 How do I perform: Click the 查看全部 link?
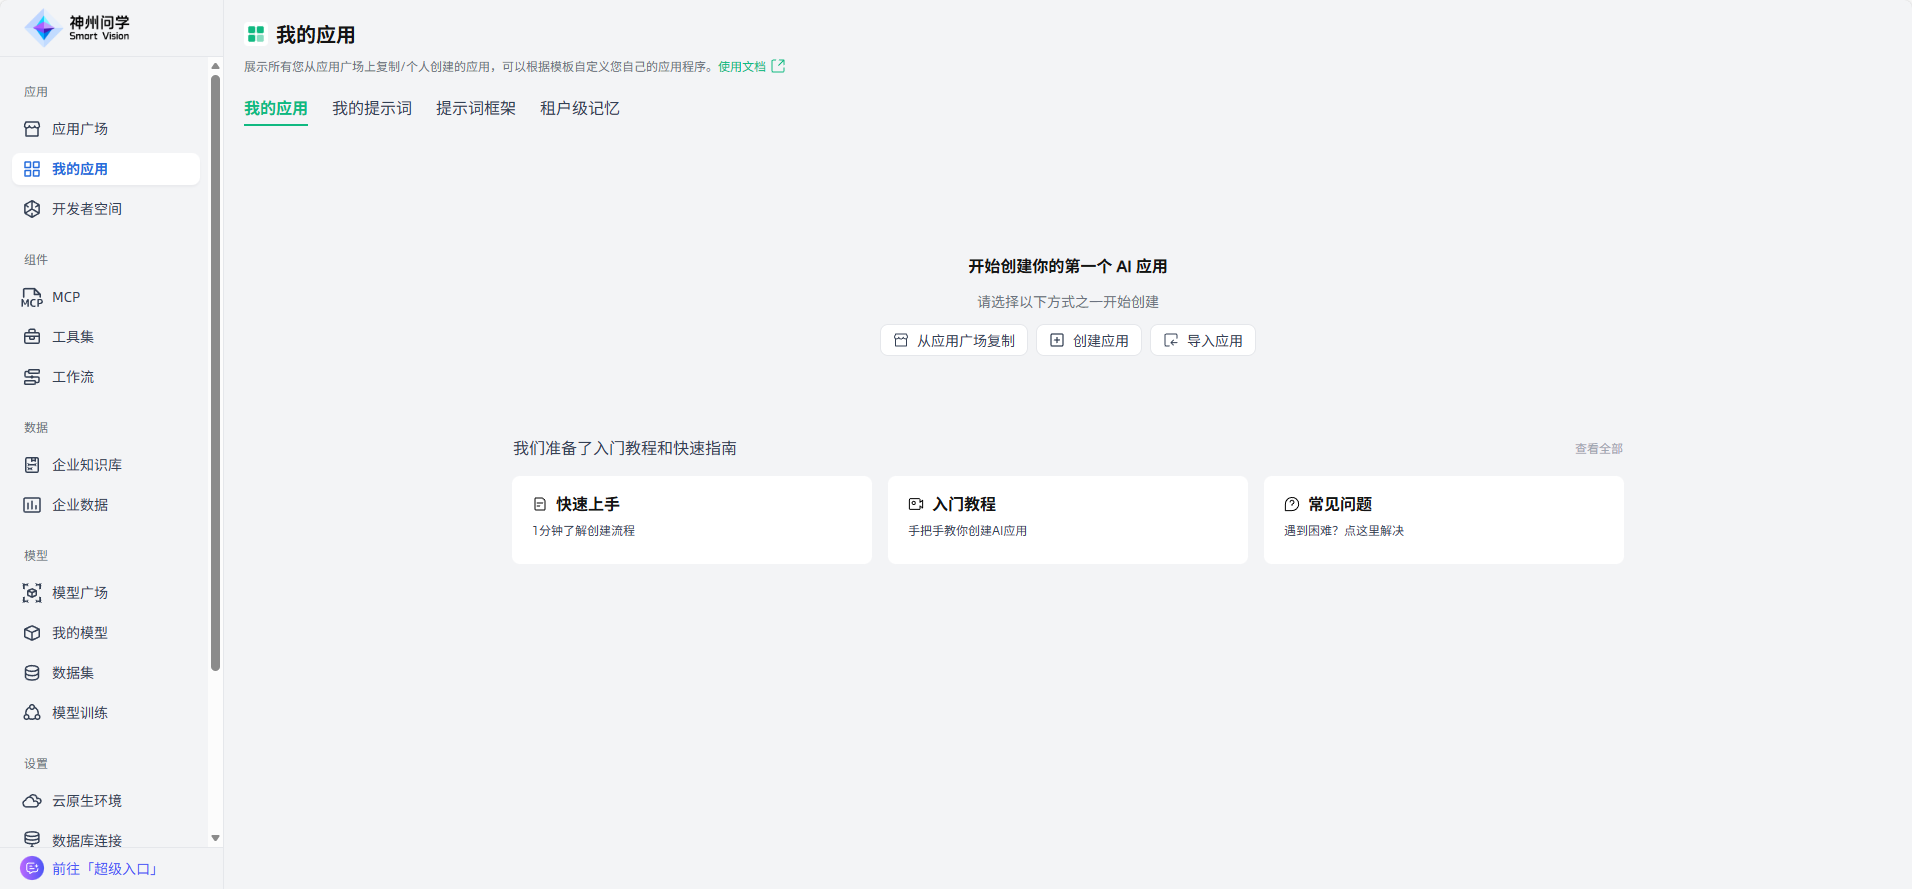pos(1598,449)
